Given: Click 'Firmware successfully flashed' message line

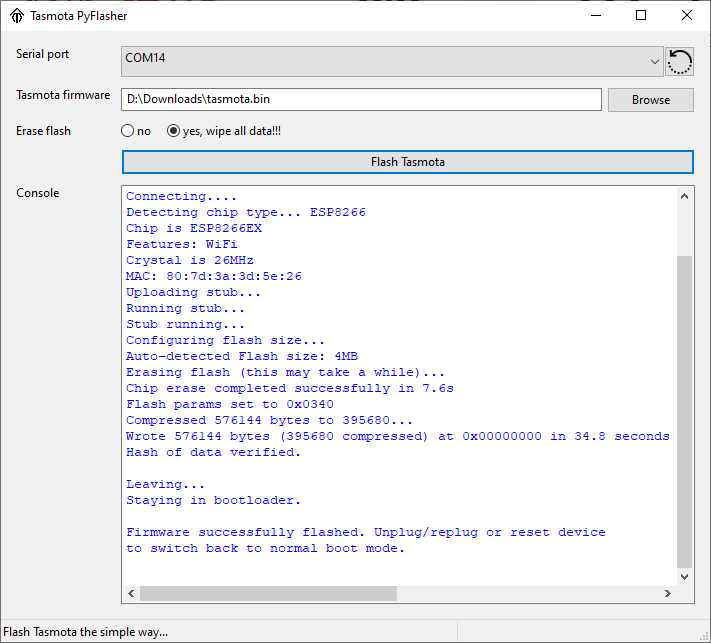Looking at the screenshot, I should pos(365,532).
